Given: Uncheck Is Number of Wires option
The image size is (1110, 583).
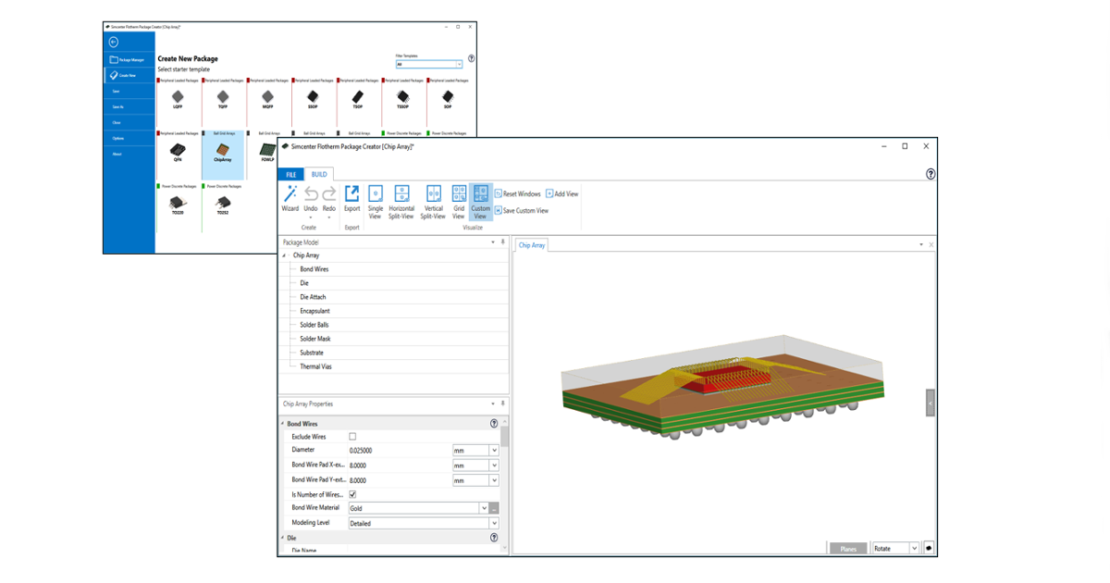Looking at the screenshot, I should (x=352, y=494).
